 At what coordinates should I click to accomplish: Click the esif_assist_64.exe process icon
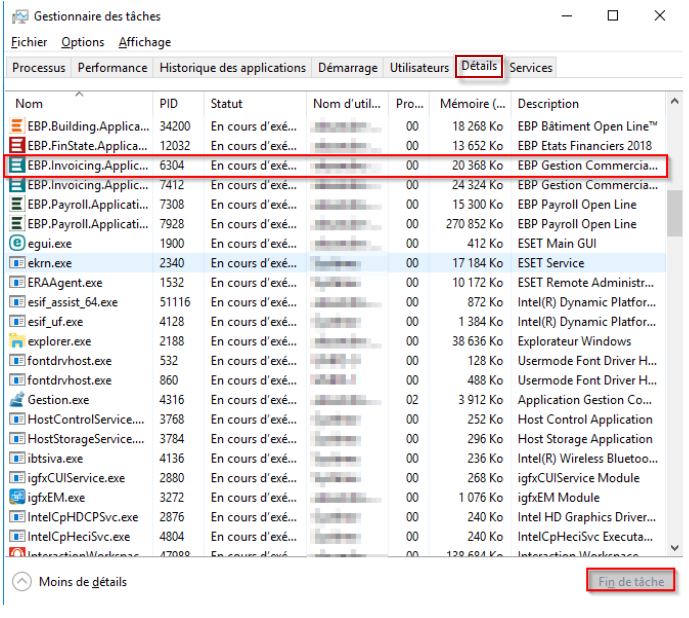(17, 302)
